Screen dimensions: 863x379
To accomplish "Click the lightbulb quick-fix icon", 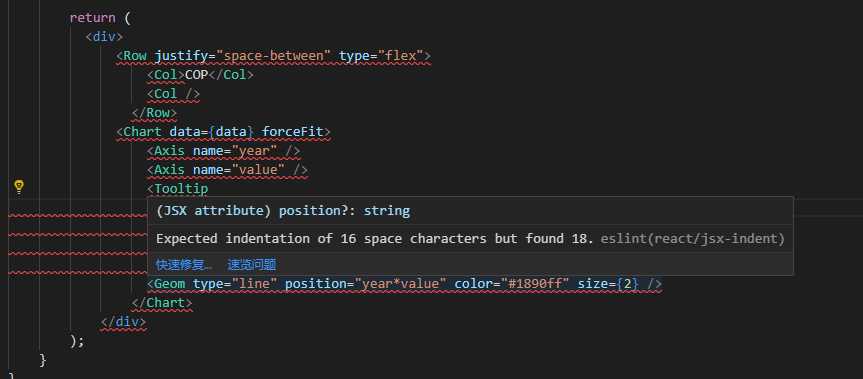I will click(19, 187).
